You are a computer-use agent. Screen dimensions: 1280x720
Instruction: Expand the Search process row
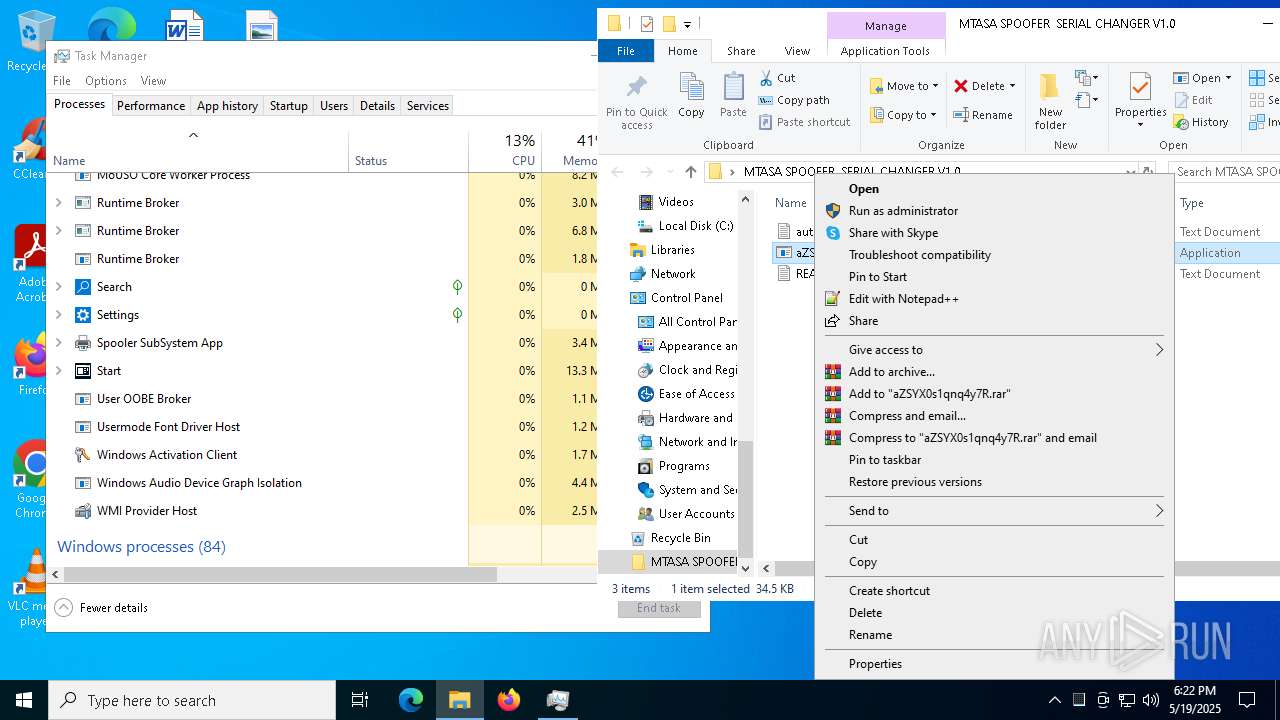click(58, 287)
